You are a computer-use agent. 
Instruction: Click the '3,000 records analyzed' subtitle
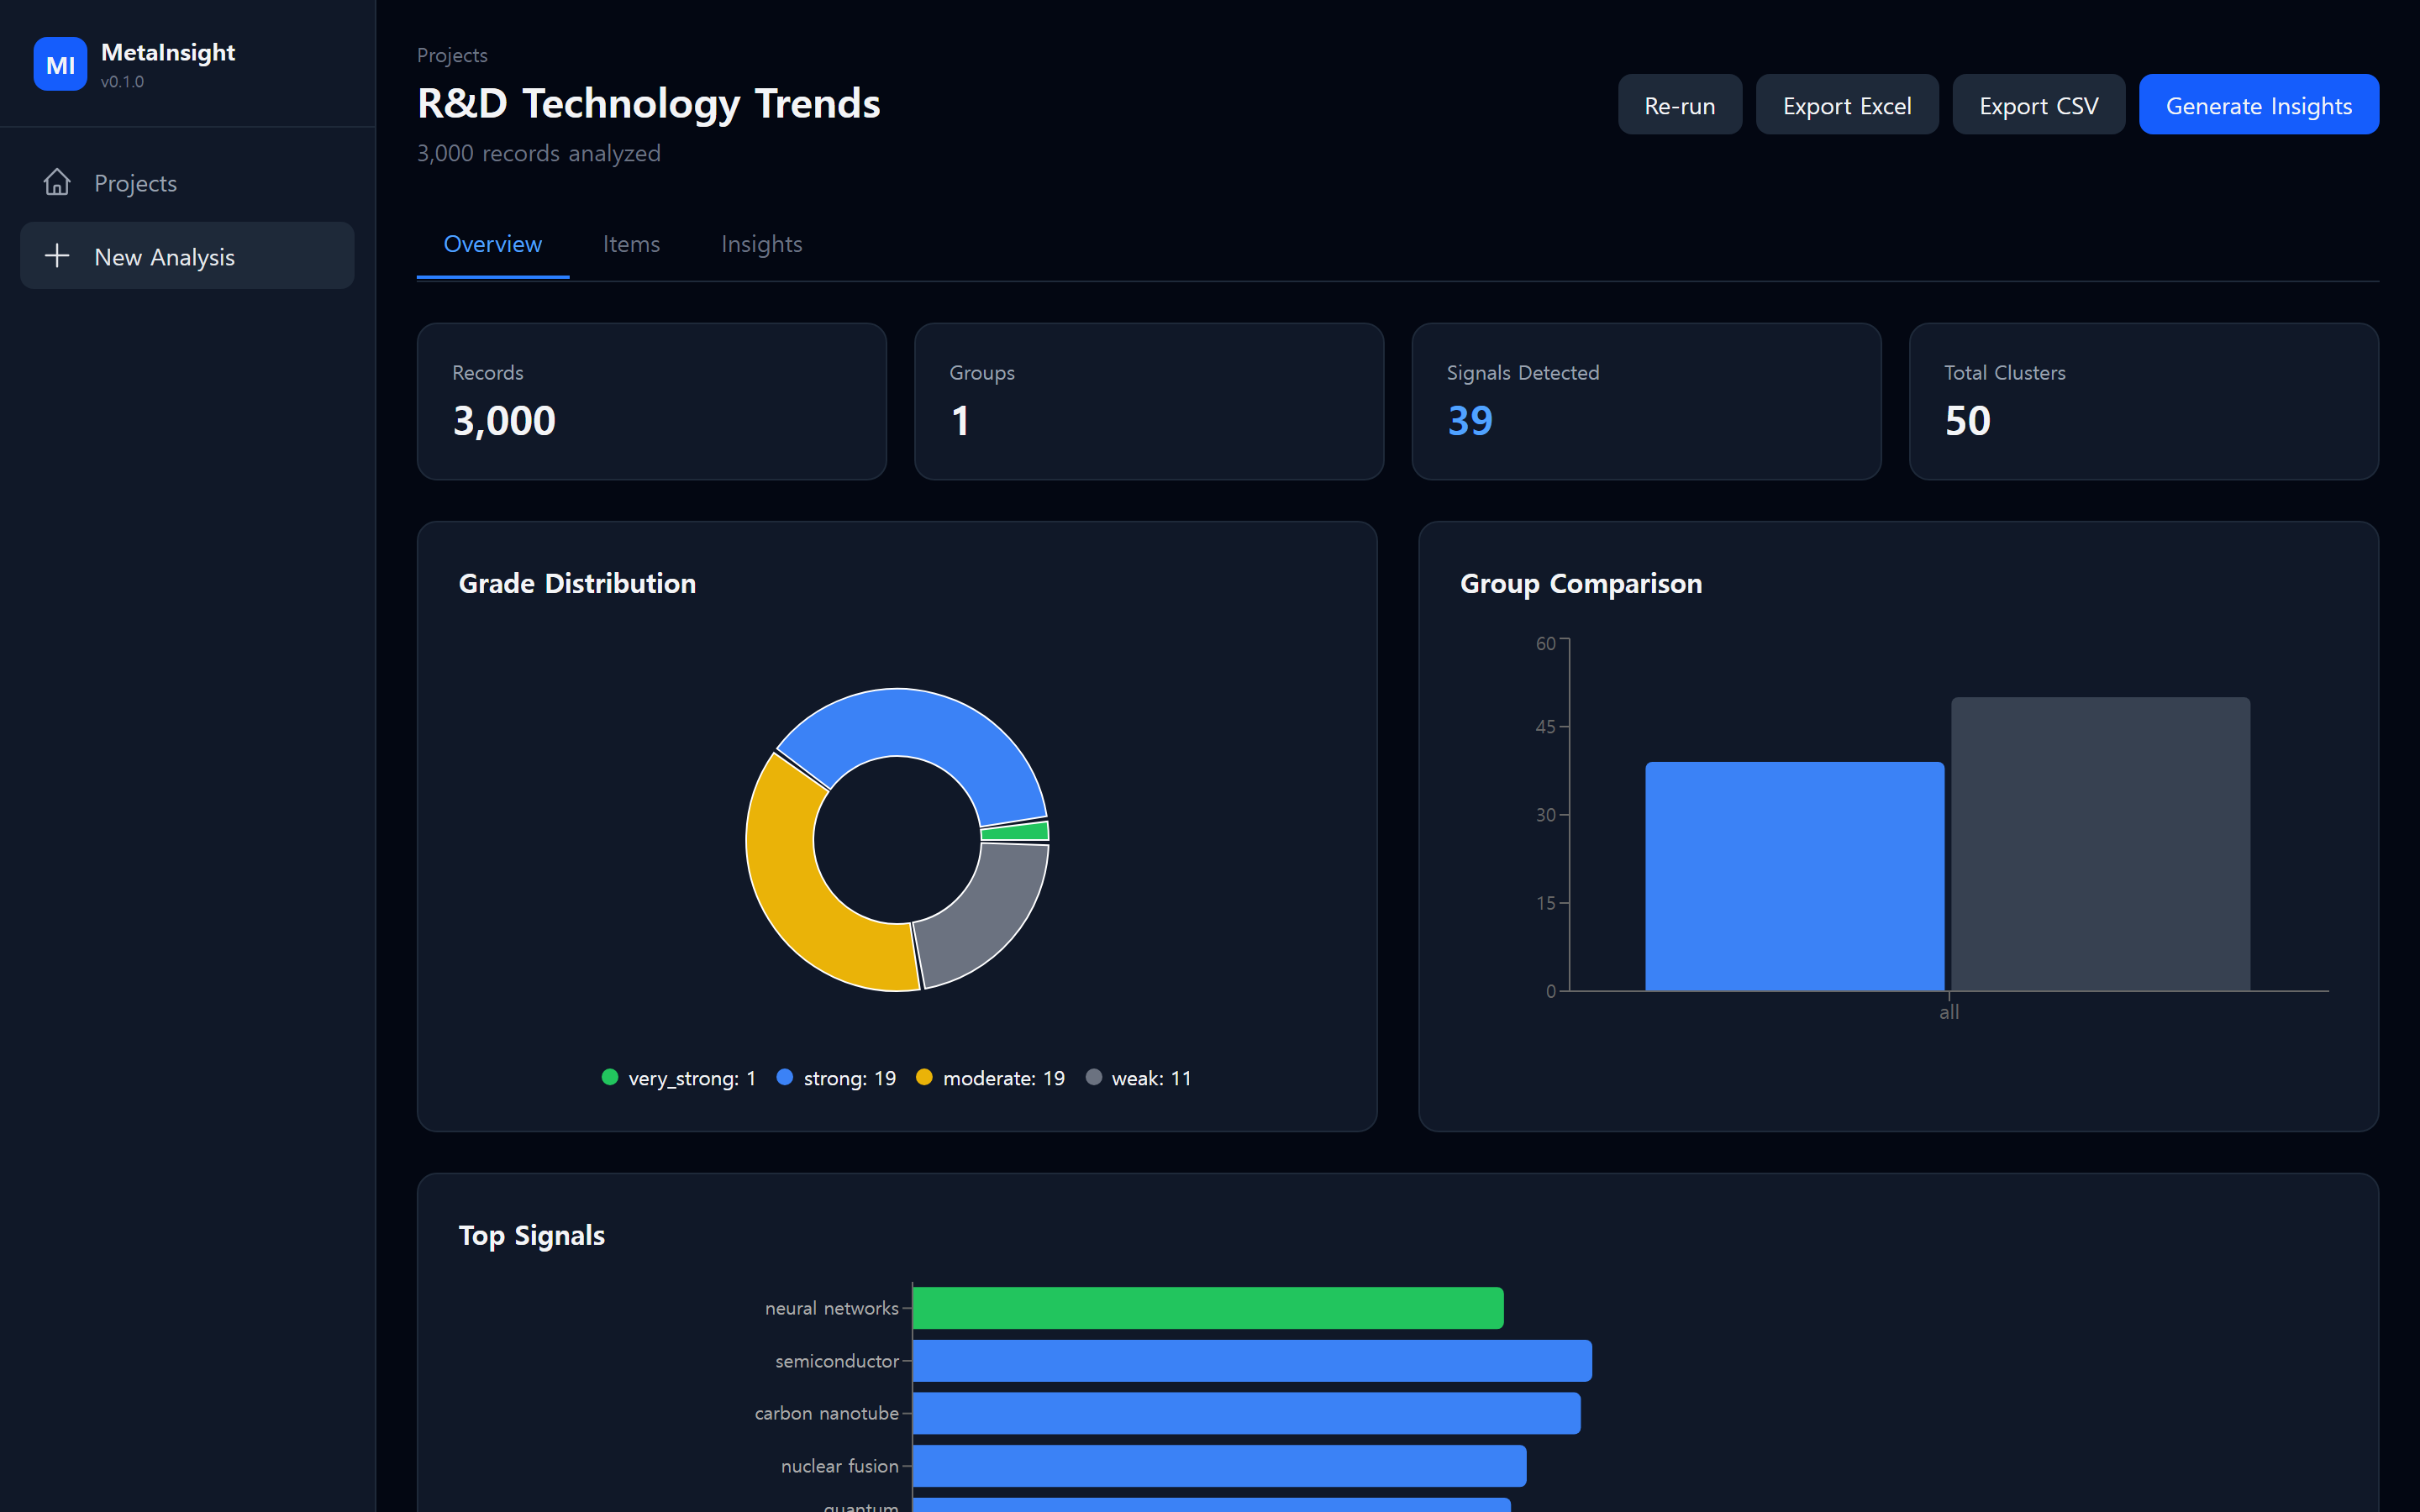pyautogui.click(x=539, y=153)
